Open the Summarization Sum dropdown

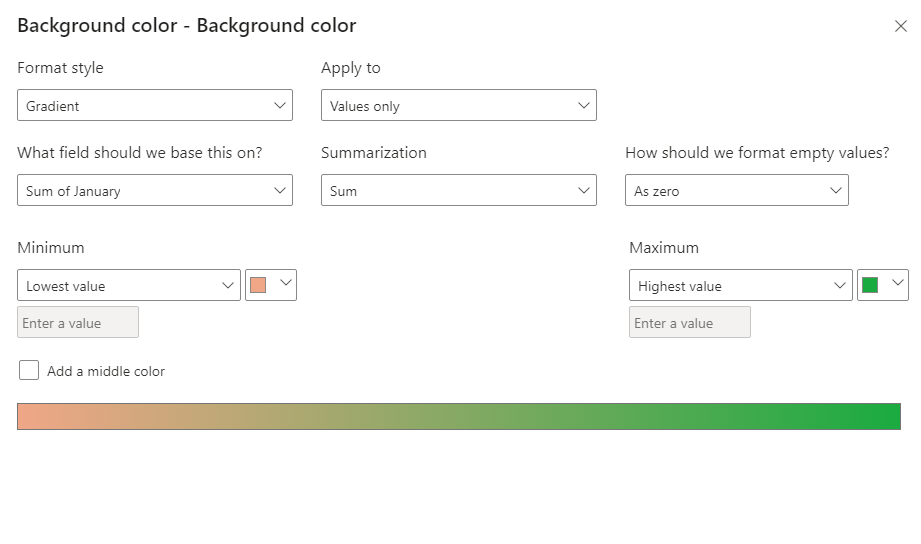(x=459, y=190)
